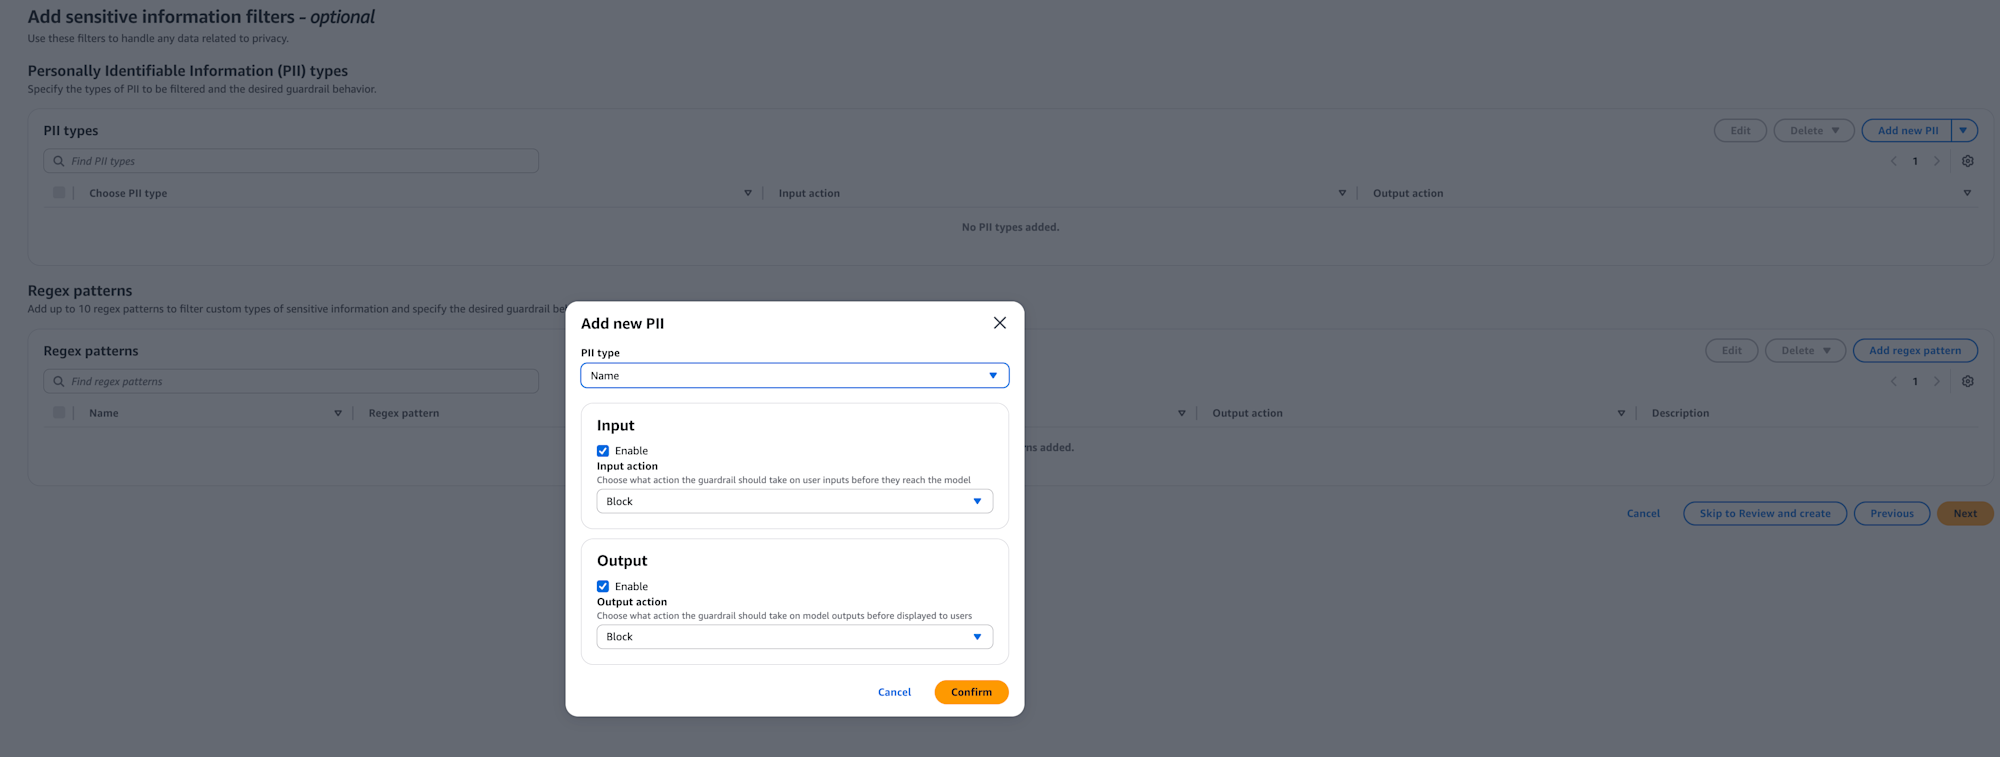The image size is (2000, 757).
Task: Click the Add new PII split-button arrow
Action: (x=1963, y=131)
